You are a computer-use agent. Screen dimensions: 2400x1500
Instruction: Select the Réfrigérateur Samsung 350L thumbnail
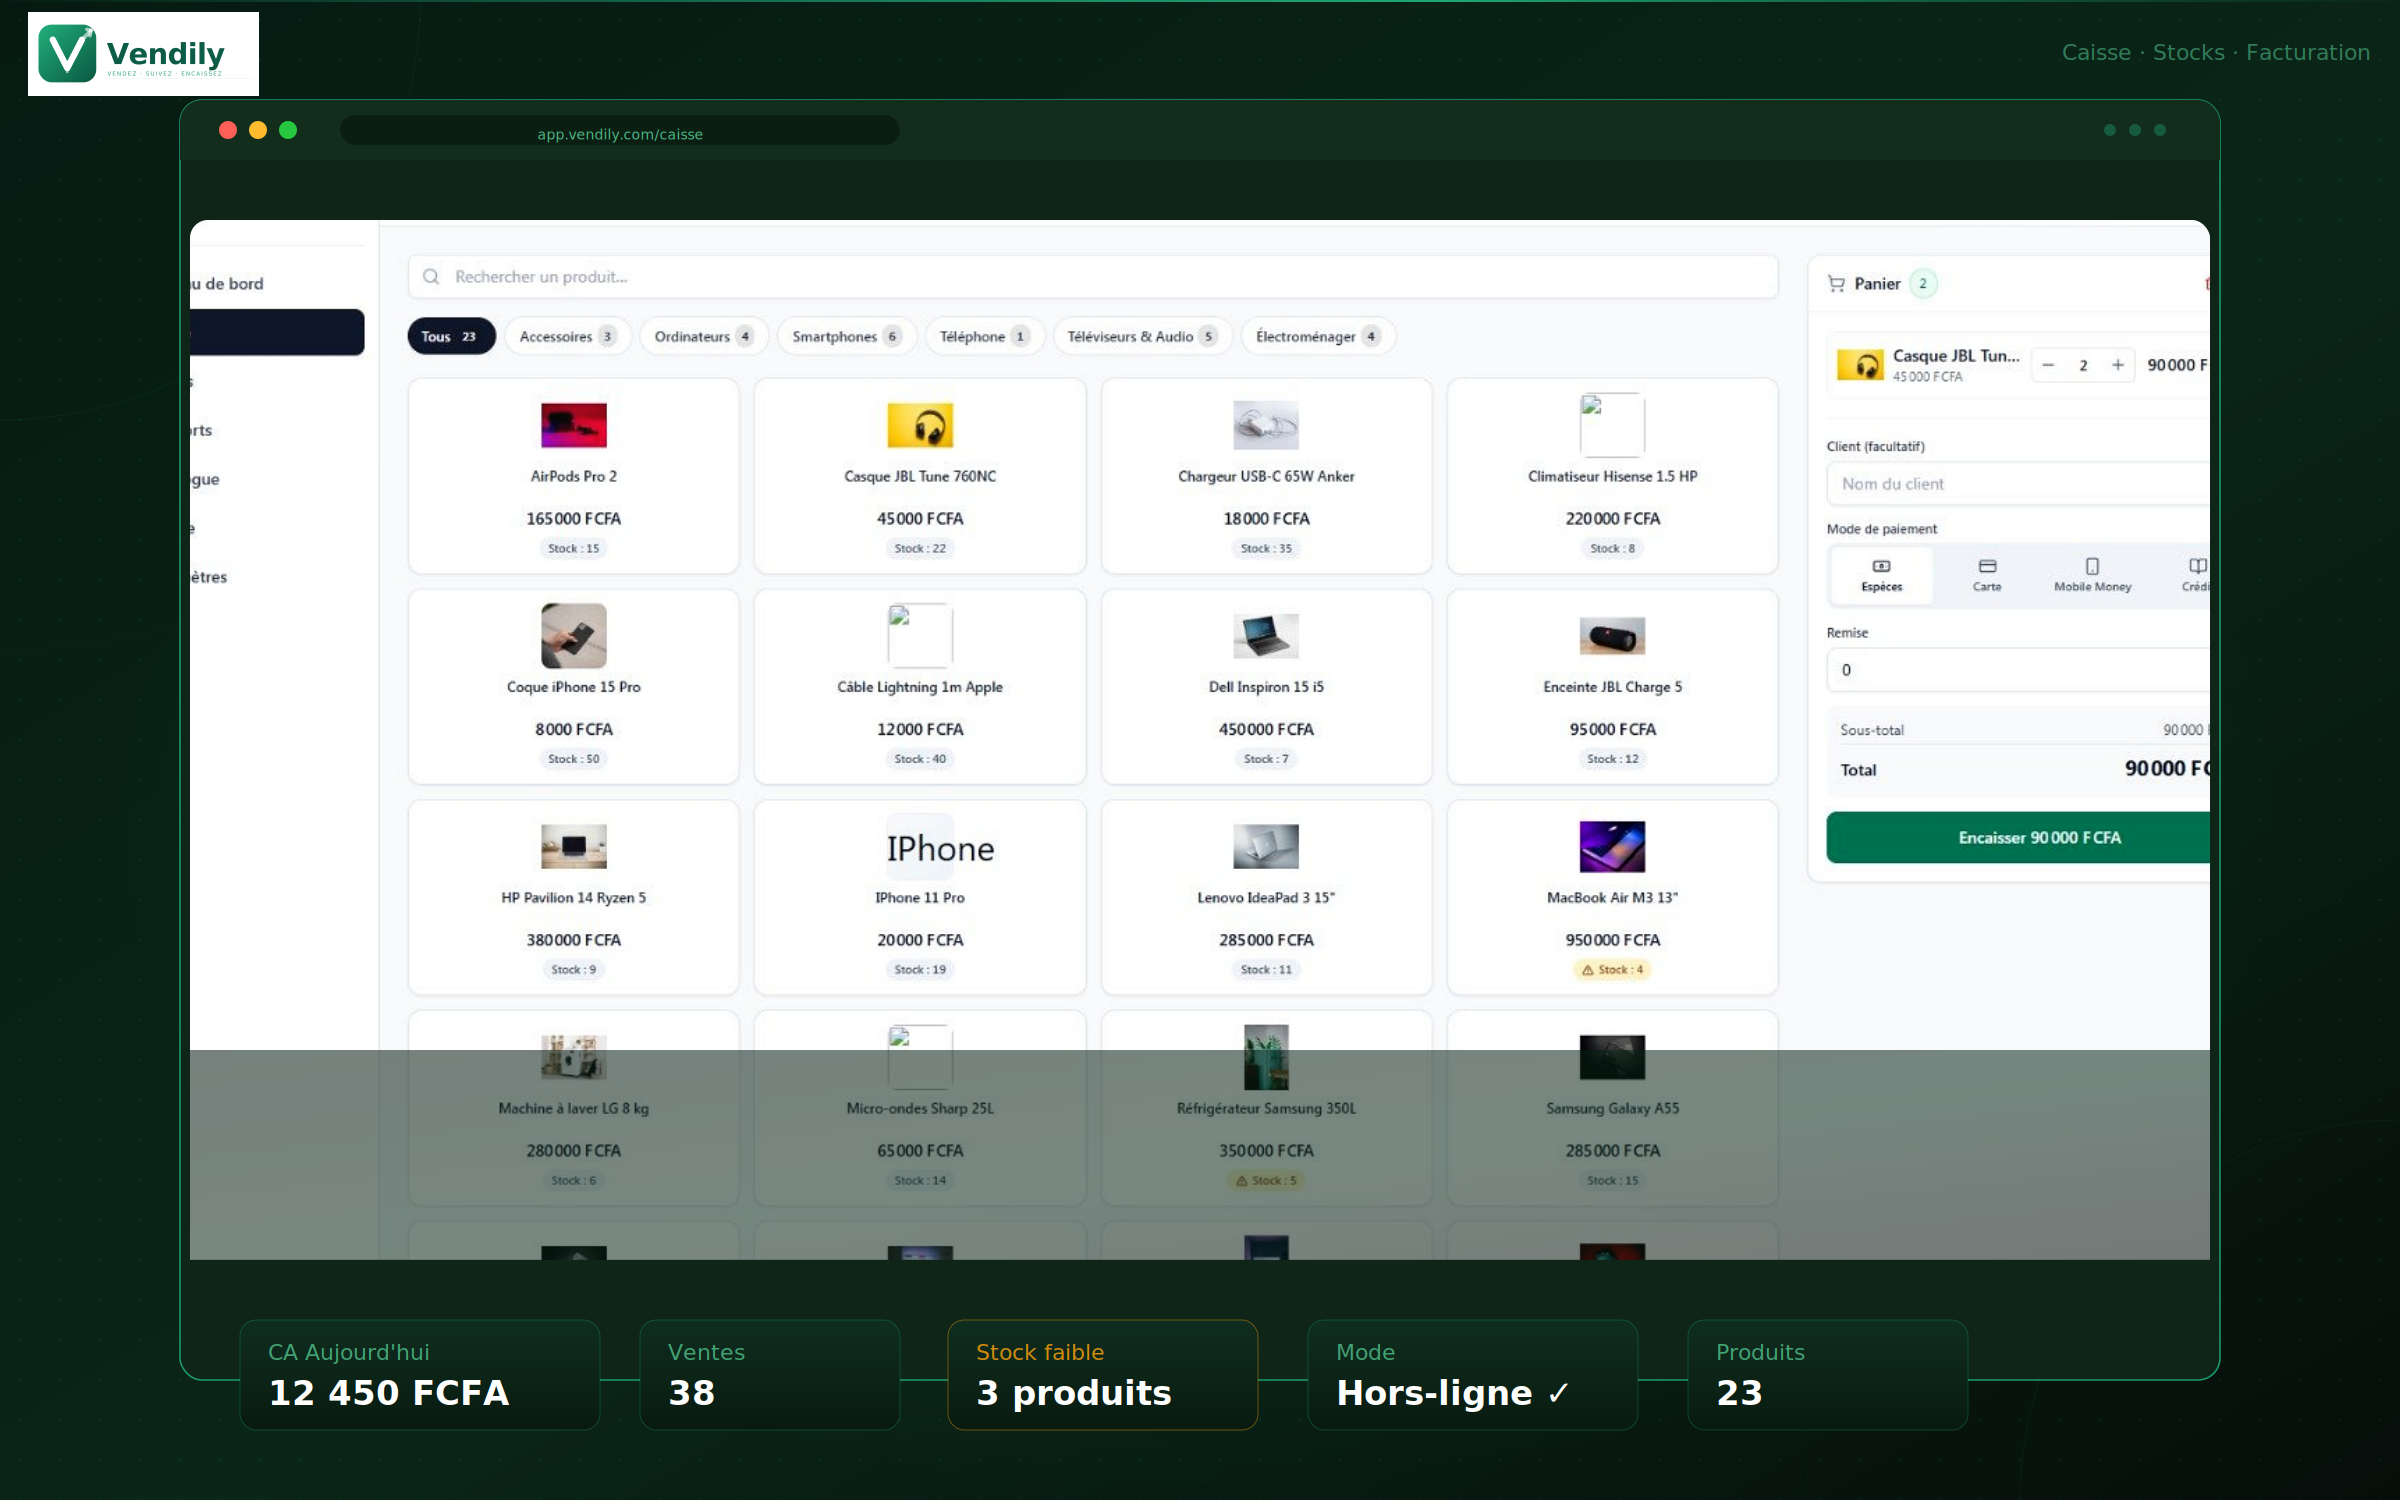[1266, 1058]
